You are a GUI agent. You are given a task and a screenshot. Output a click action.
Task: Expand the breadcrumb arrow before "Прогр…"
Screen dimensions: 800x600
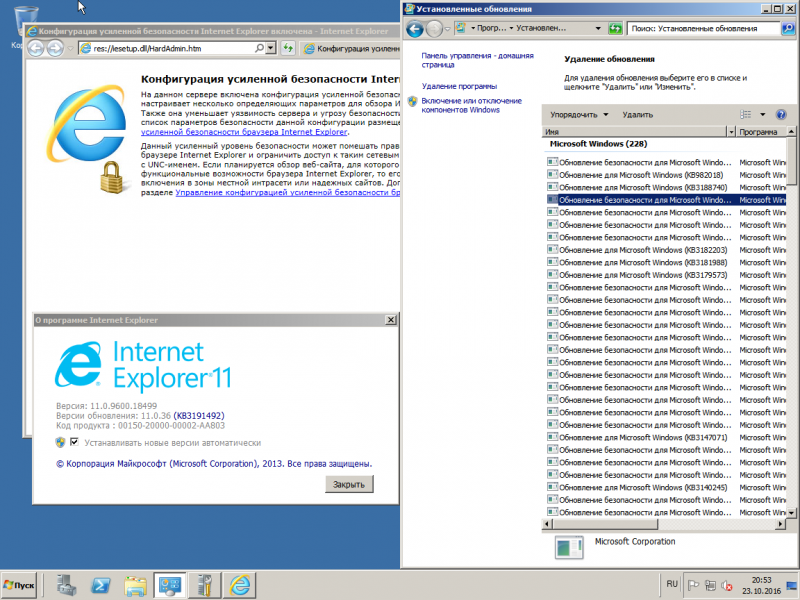tap(473, 29)
